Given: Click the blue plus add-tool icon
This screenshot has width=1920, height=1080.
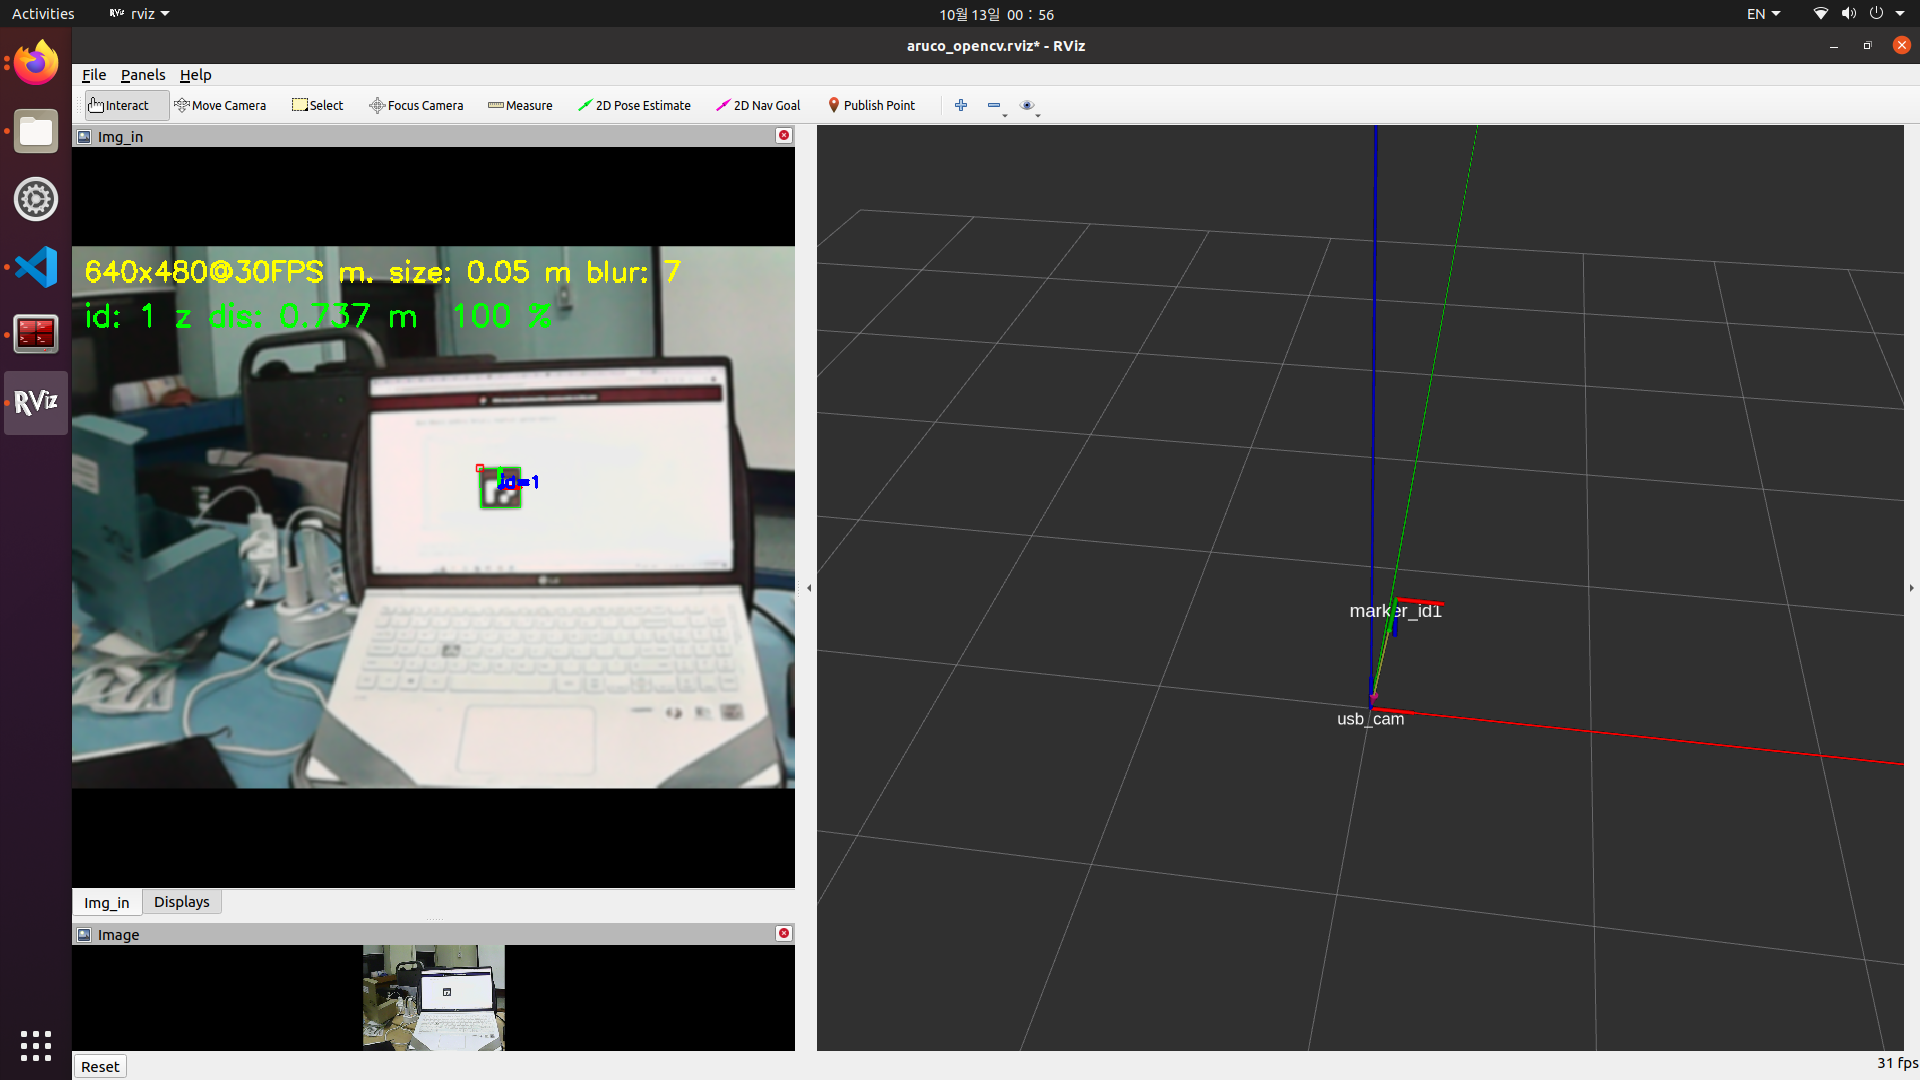Looking at the screenshot, I should pos(961,105).
